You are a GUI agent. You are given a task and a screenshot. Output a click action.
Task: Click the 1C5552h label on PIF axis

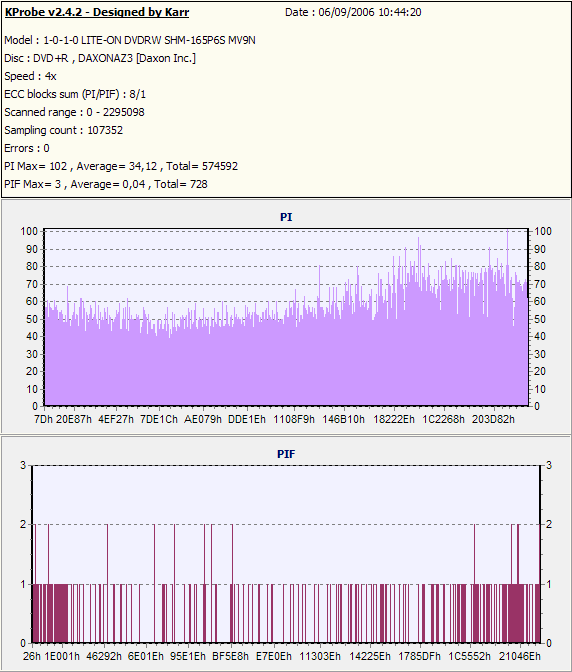point(469,656)
